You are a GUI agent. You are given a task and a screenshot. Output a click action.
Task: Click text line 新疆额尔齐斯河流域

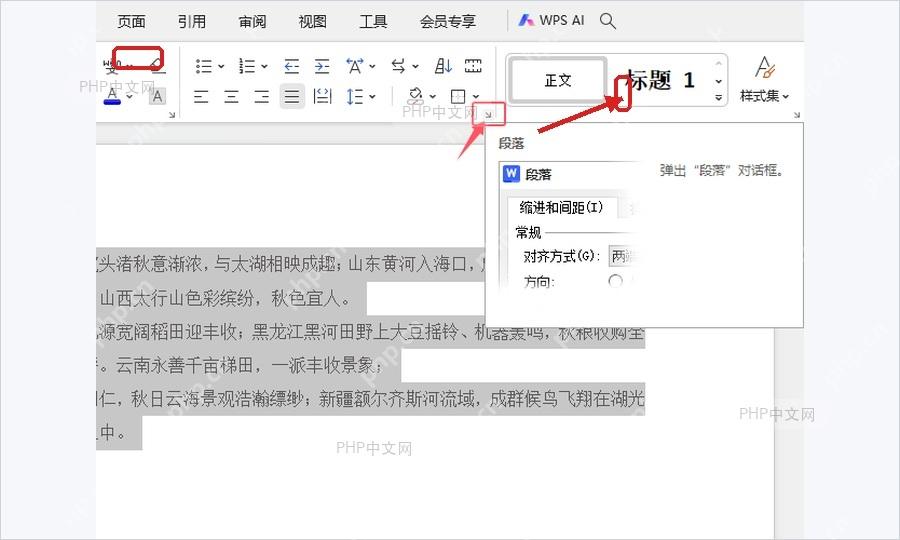[x=397, y=398]
